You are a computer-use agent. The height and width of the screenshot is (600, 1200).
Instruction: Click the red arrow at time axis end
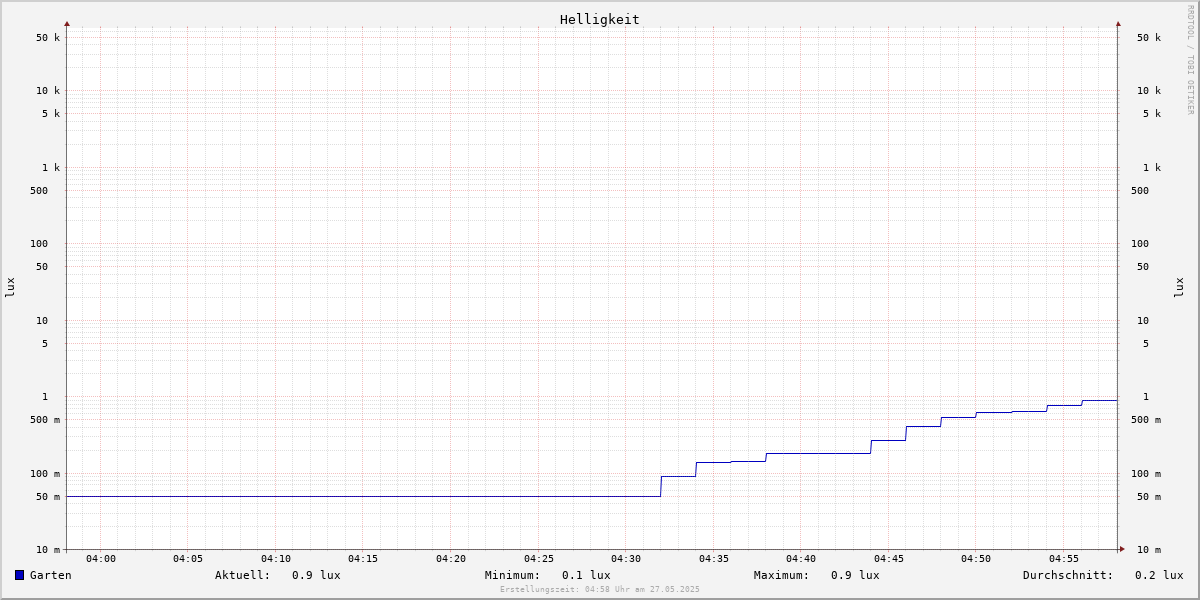click(x=1122, y=549)
